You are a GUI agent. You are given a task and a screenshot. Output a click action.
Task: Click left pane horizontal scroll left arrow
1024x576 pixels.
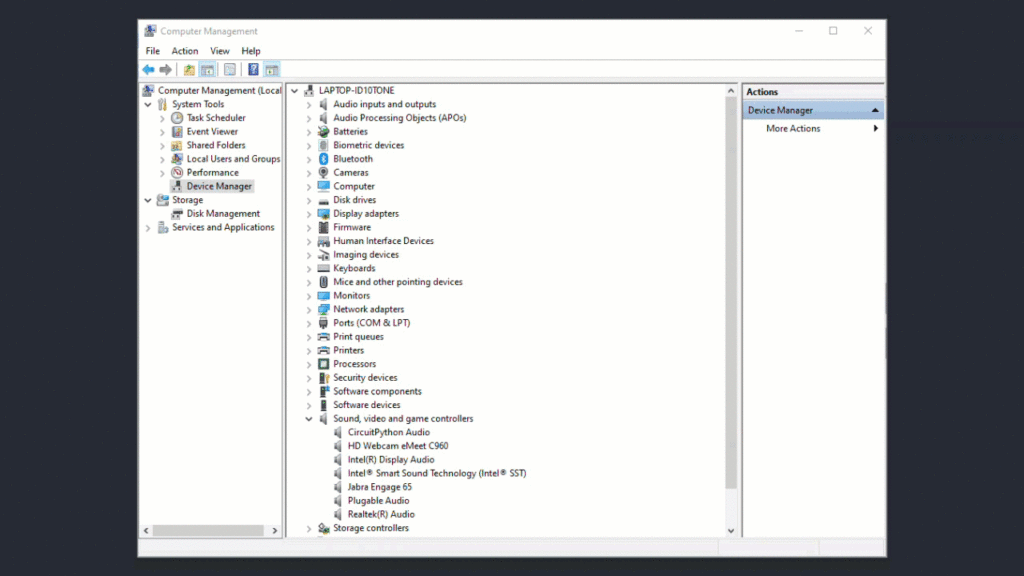point(146,531)
